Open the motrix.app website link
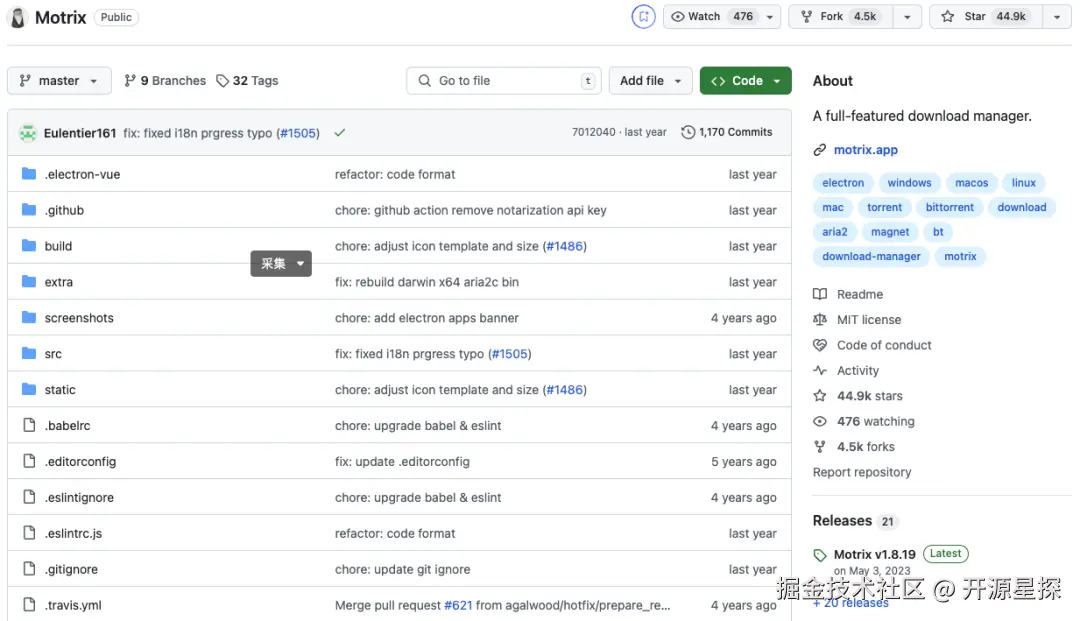Screen dimensions: 1080x621 point(866,150)
